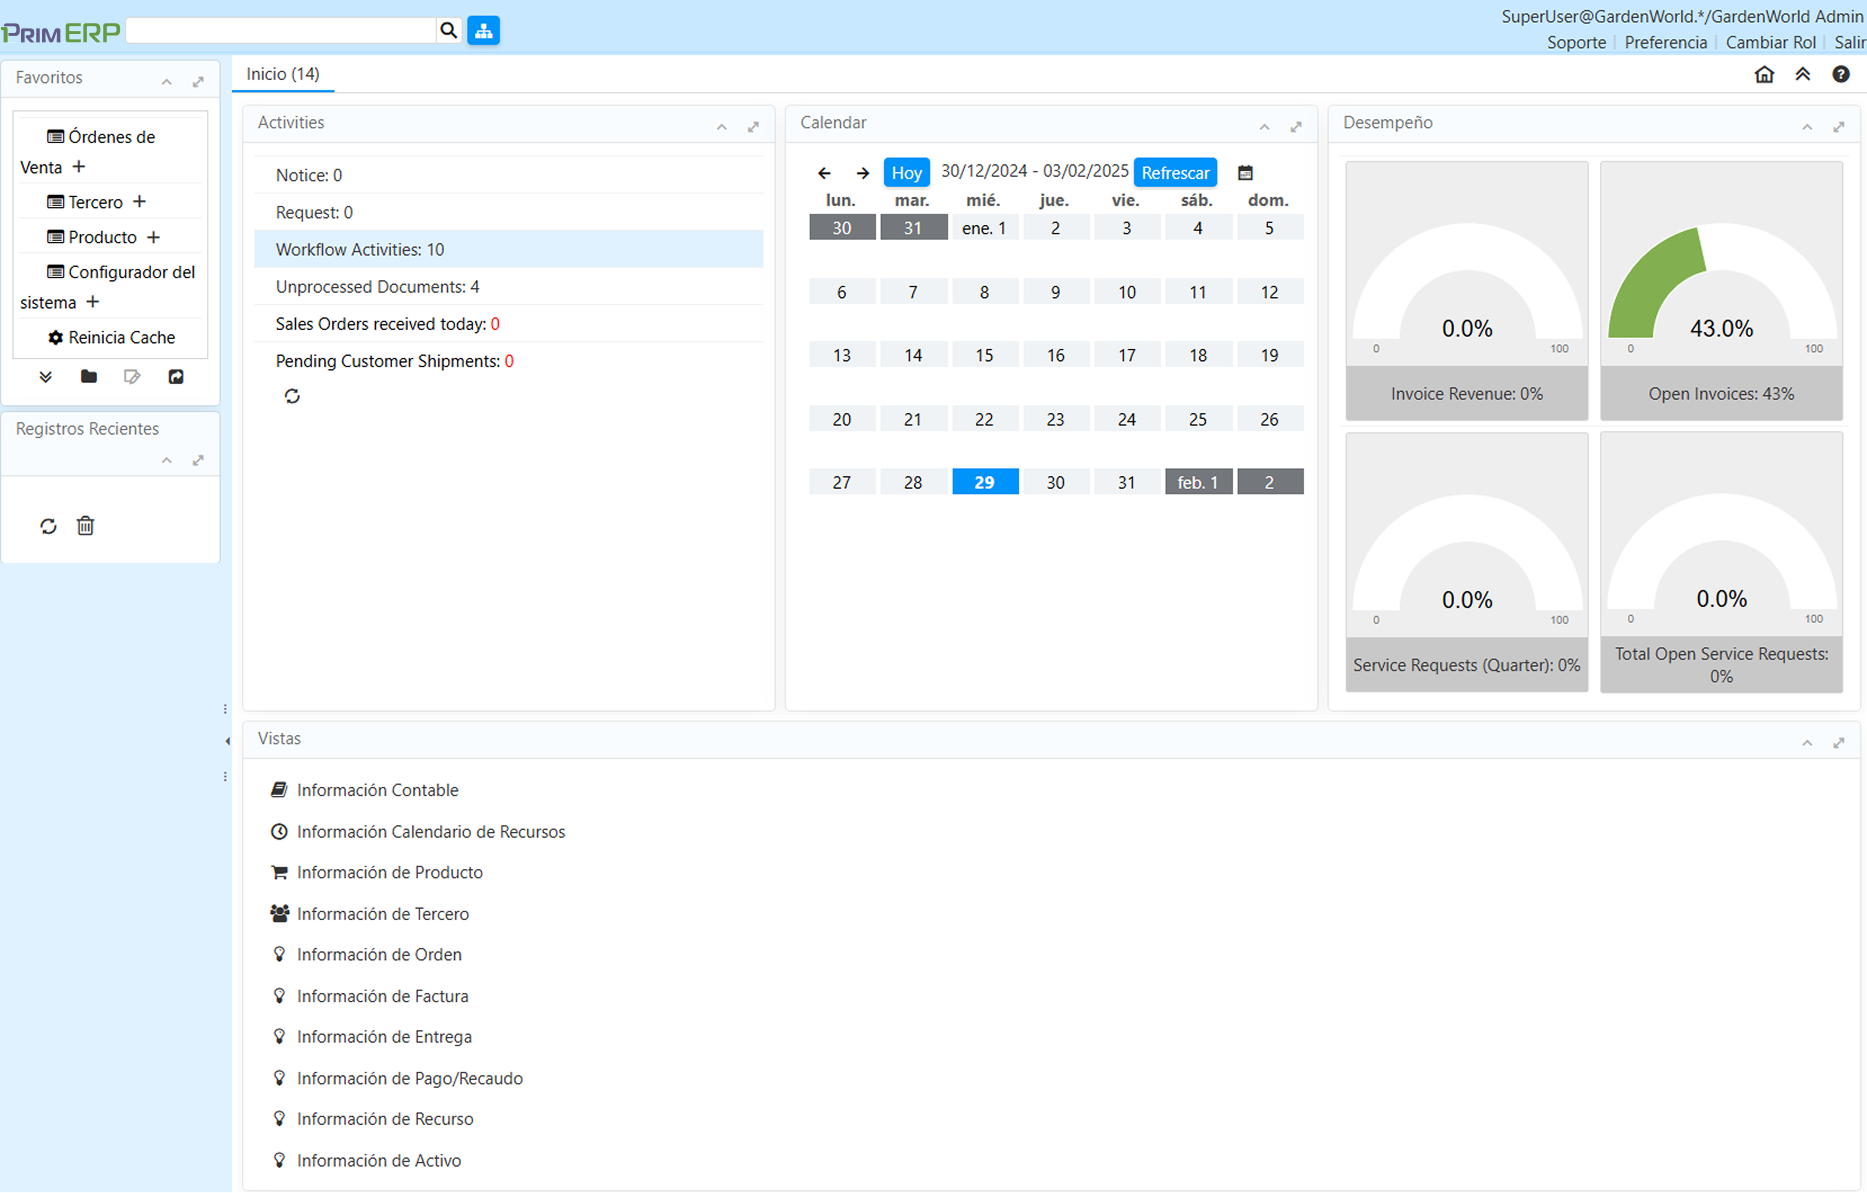Click the help question mark icon
This screenshot has width=1867, height=1193.
1840,75
